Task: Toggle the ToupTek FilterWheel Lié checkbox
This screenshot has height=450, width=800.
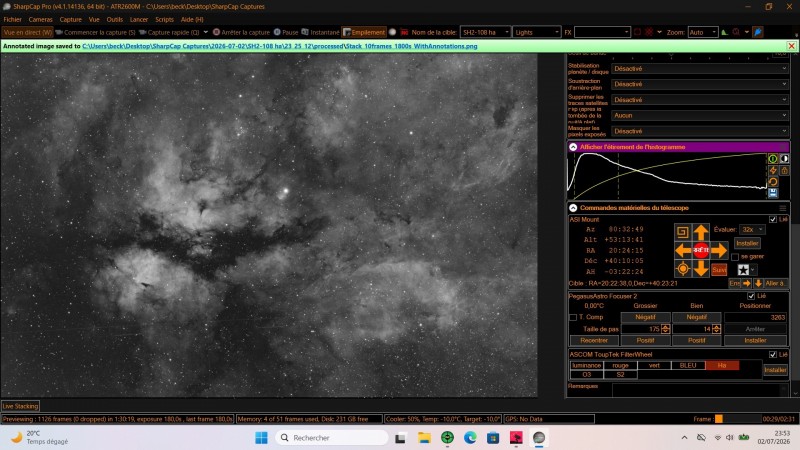Action: click(772, 355)
